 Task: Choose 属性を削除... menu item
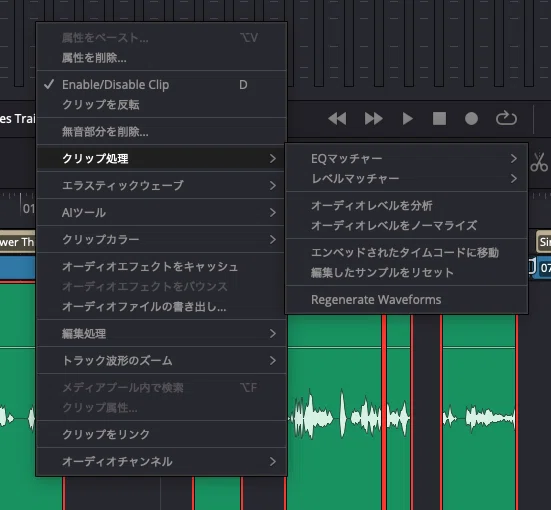point(162,58)
